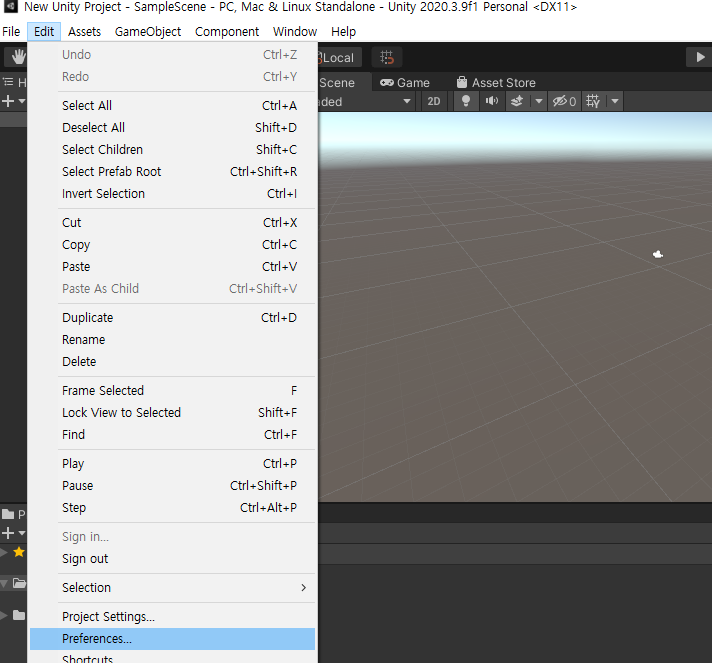The height and width of the screenshot is (663, 712).
Task: Choose Select All from Edit menu
Action: click(173, 105)
